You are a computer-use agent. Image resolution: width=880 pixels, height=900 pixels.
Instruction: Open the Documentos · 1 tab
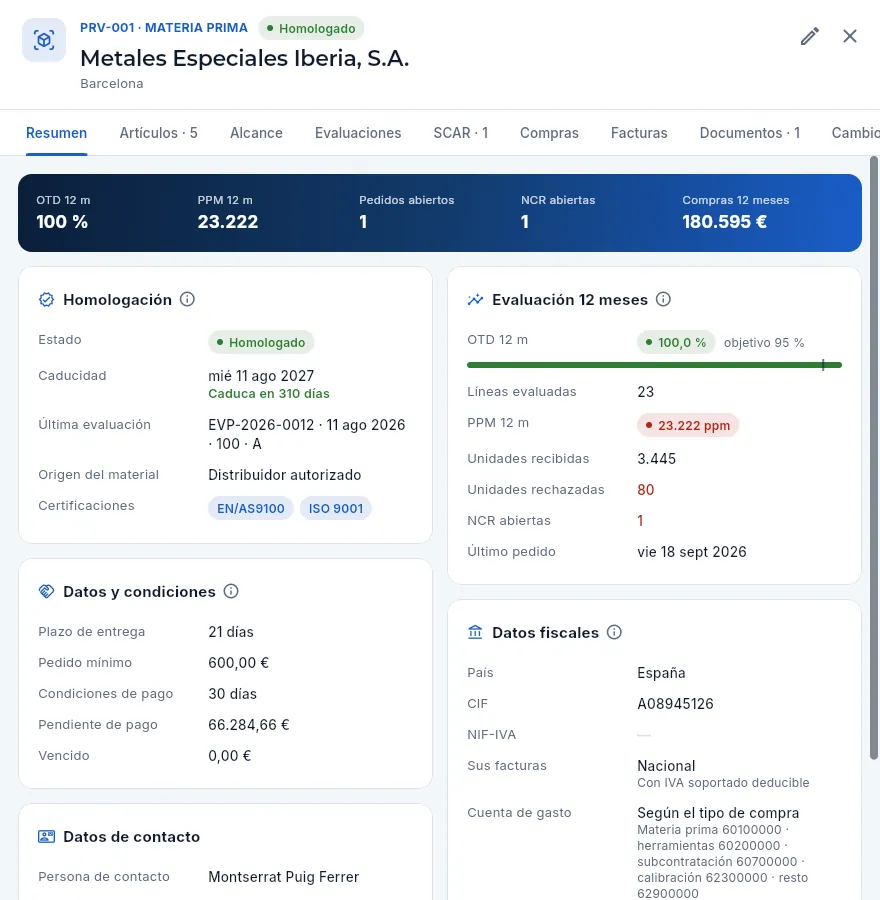(x=750, y=133)
